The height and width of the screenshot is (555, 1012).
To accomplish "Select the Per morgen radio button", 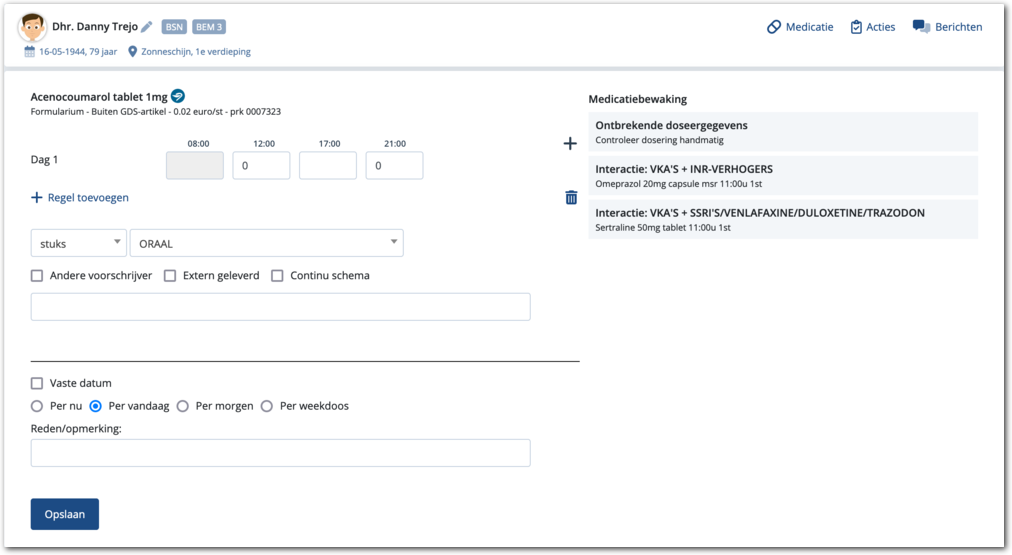I will (x=182, y=406).
